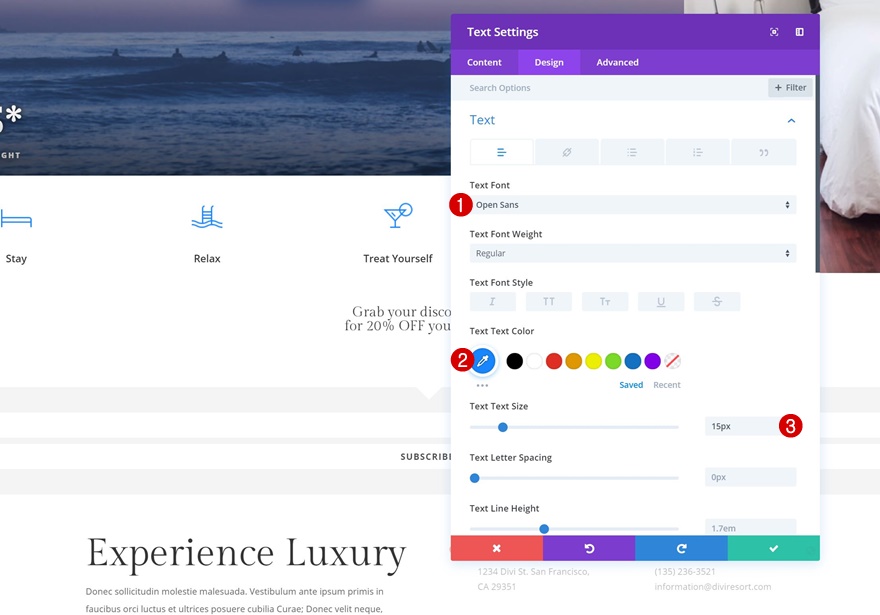The image size is (880, 615).
Task: Toggle italic text font style
Action: 492,302
